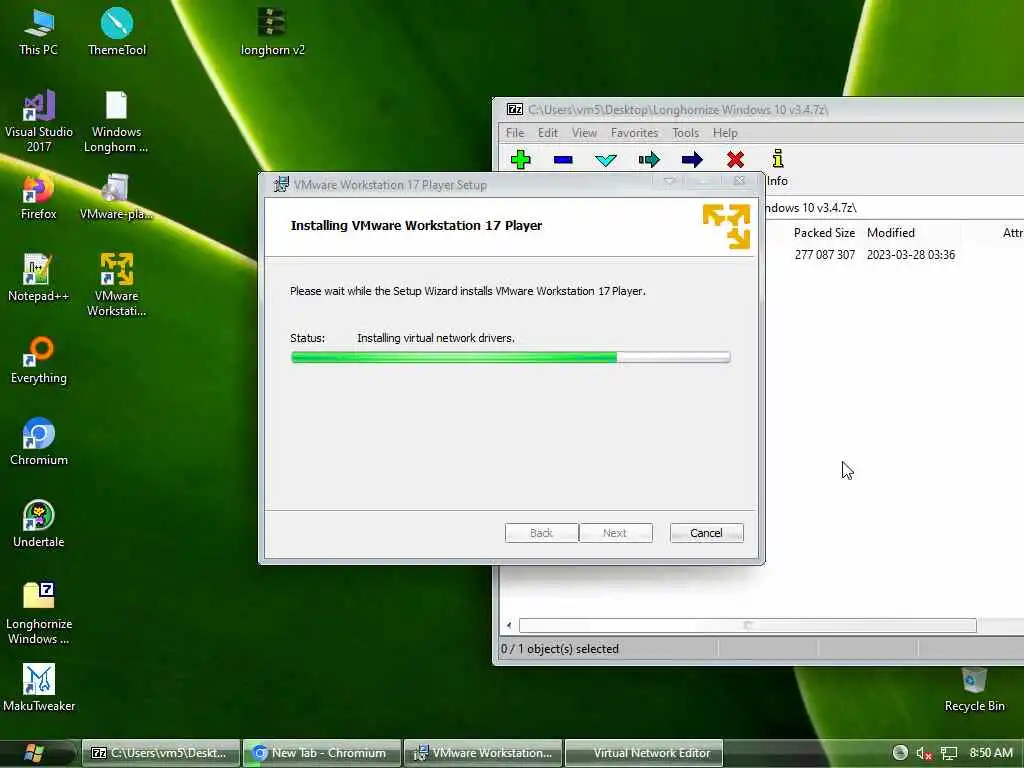Click the 2023-03-28 03:36 modified cell
Screen dimensions: 1024x768
click(910, 255)
